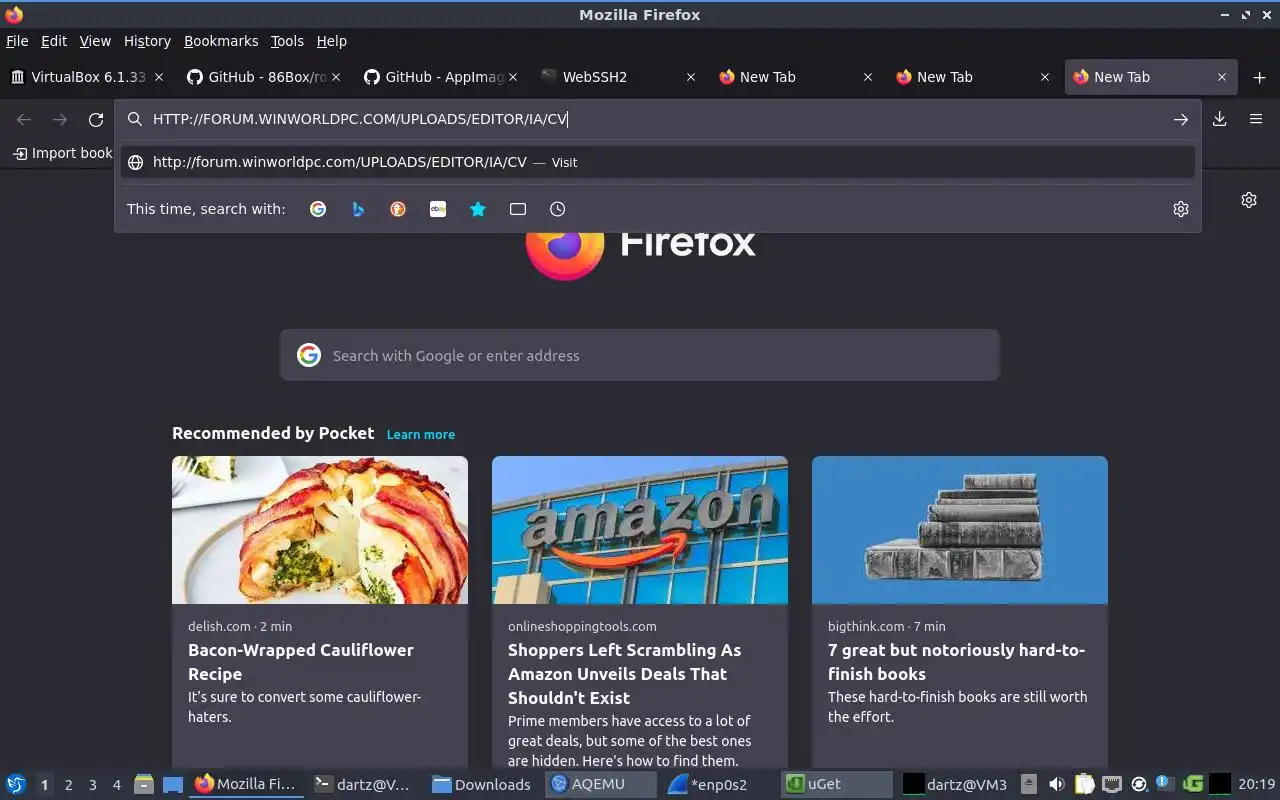The image size is (1280, 800).
Task: Open the system start menu icon
Action: (15, 784)
